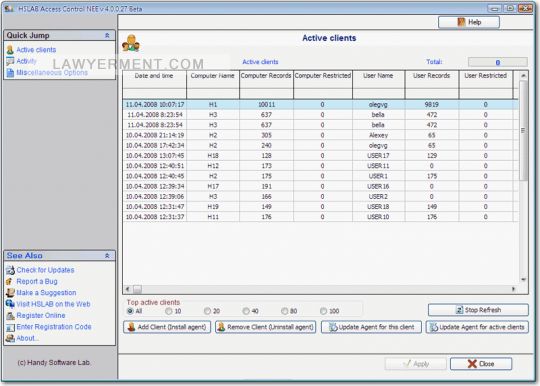Select the row dated 11.04.2008 10:07:17
Viewport: 540px width, 386px height.
point(320,105)
